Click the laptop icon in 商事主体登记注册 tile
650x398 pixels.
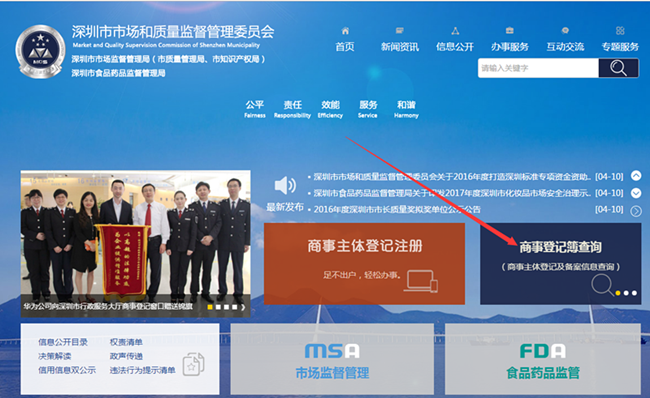coord(421,281)
